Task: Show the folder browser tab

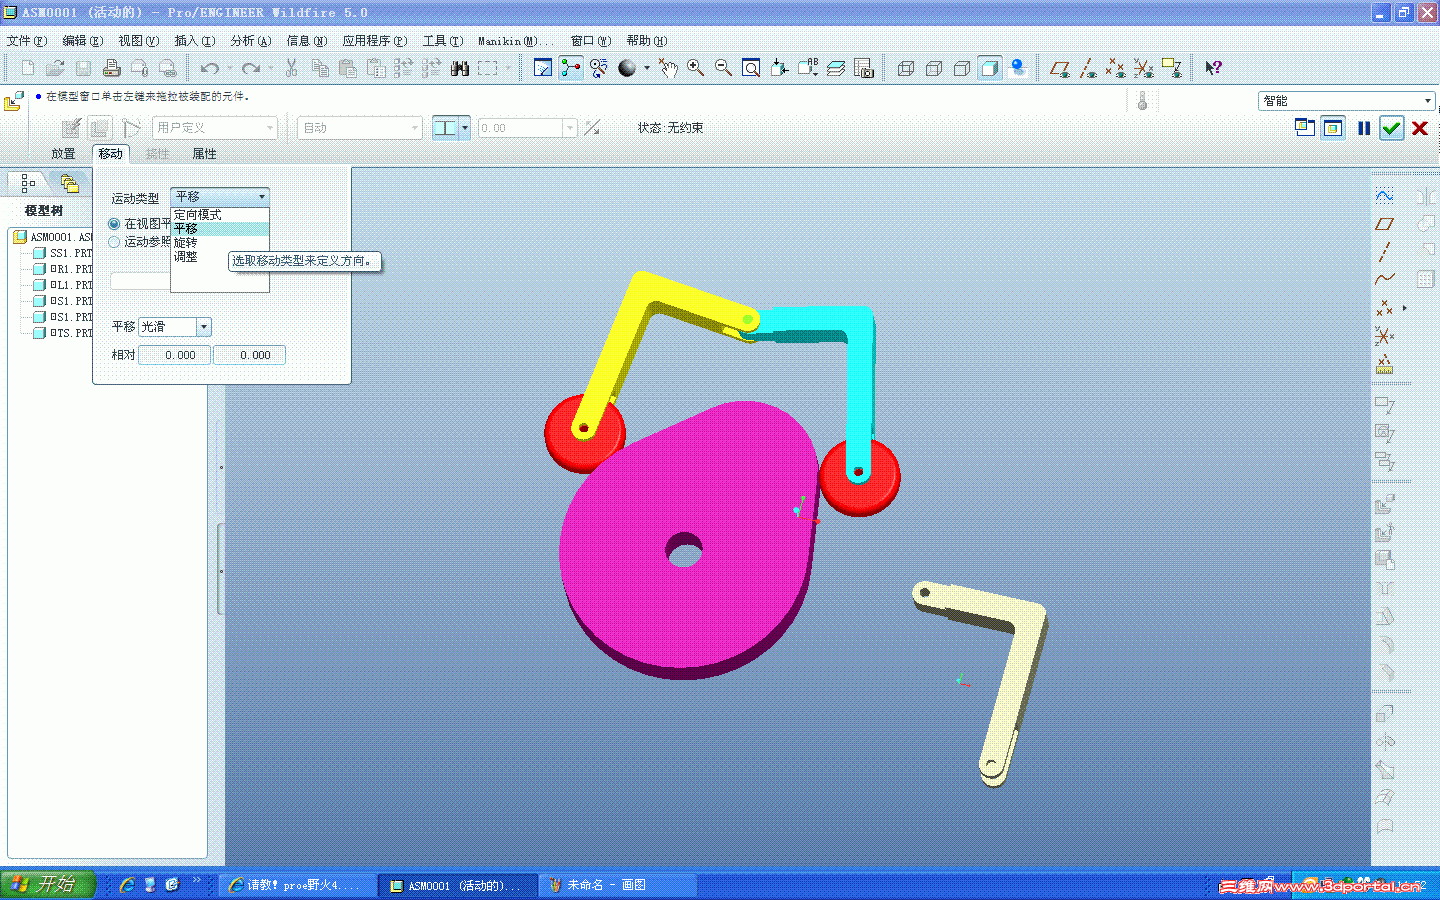Action: point(68,183)
